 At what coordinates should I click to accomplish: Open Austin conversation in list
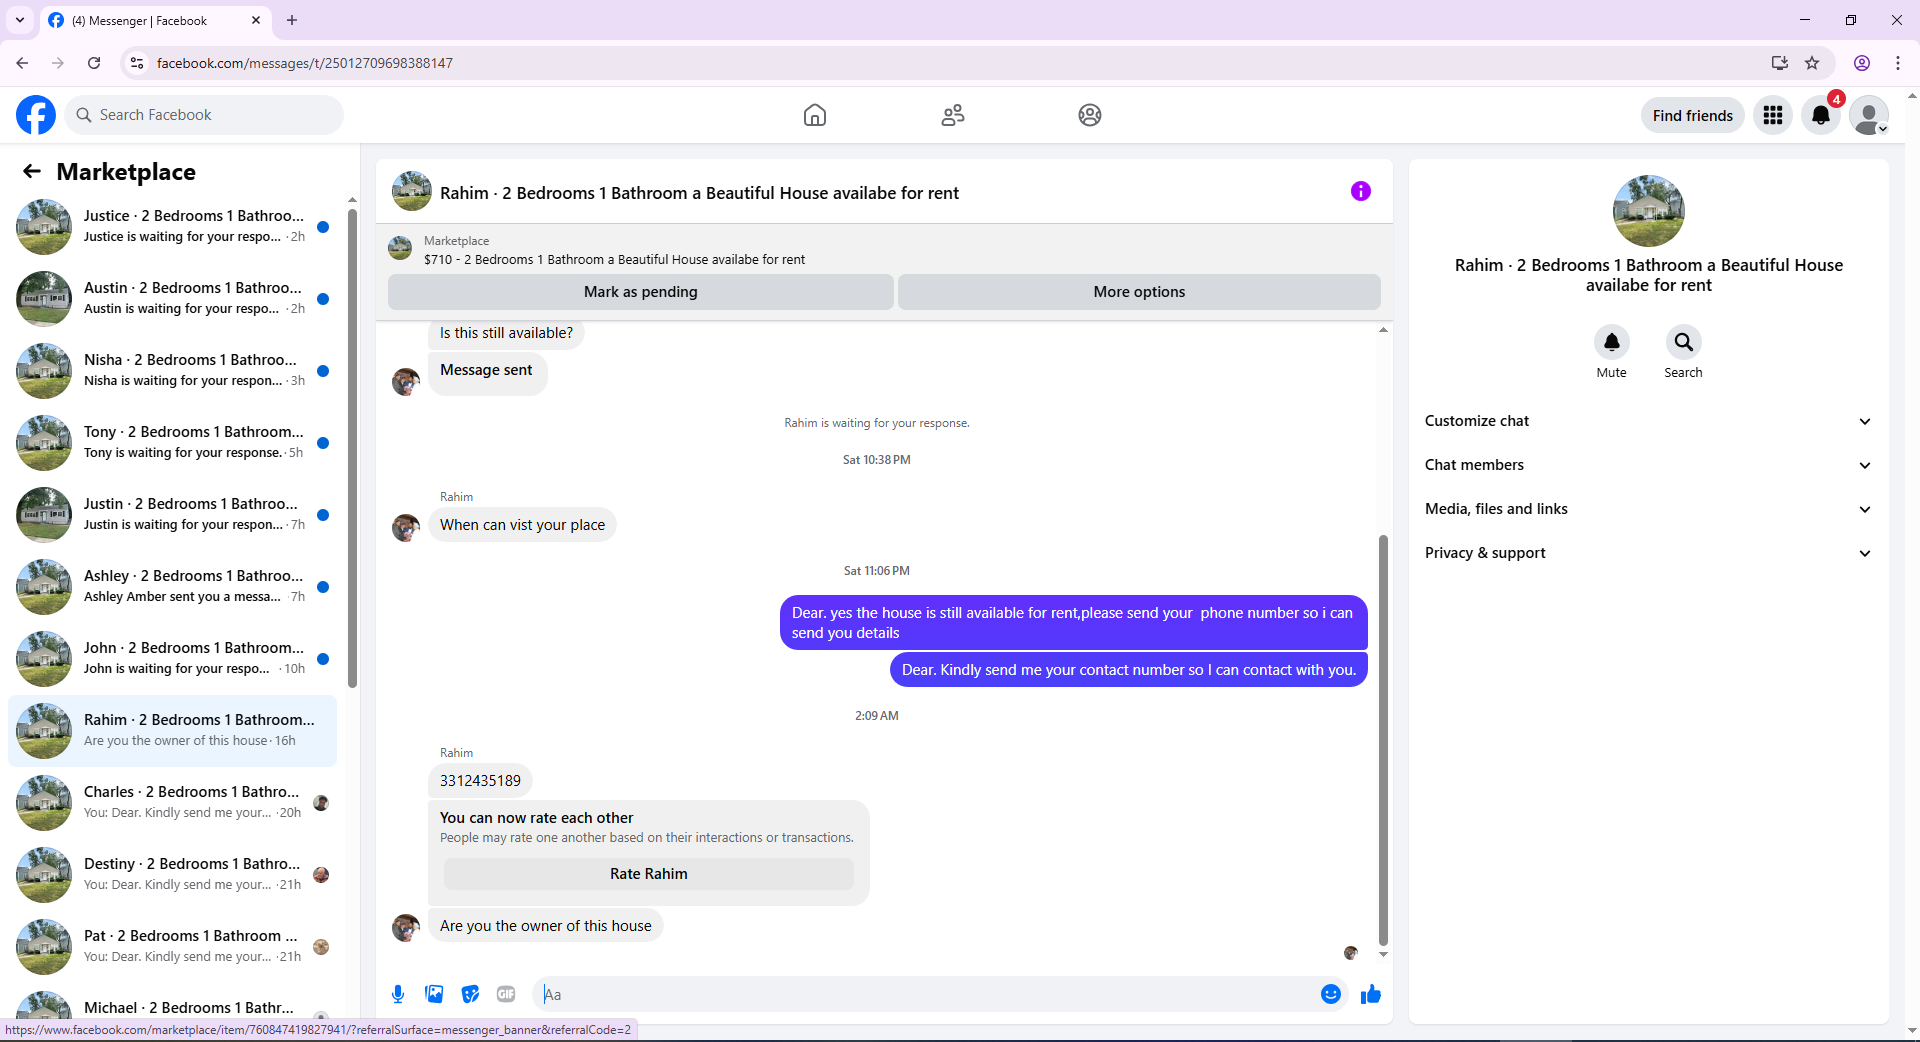(x=173, y=298)
